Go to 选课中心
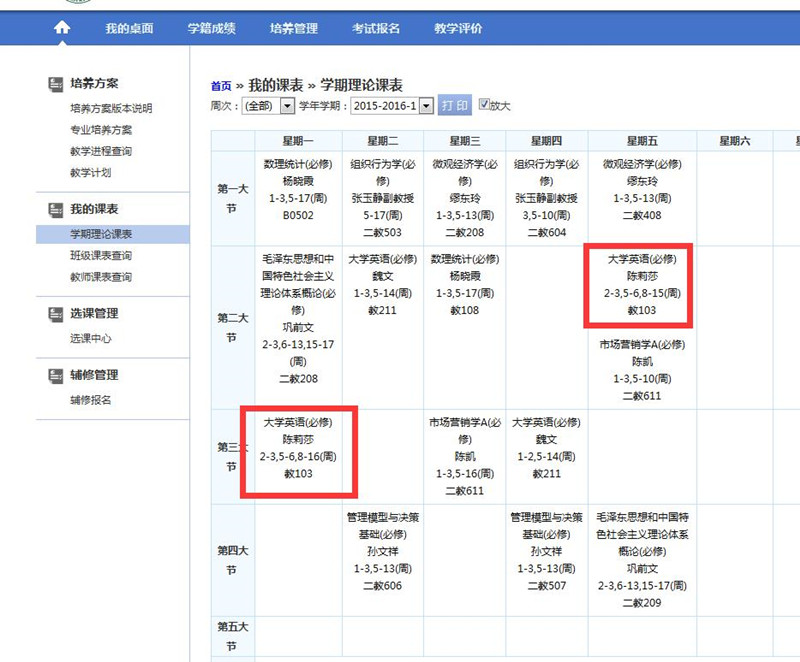The image size is (800, 662). tap(90, 339)
